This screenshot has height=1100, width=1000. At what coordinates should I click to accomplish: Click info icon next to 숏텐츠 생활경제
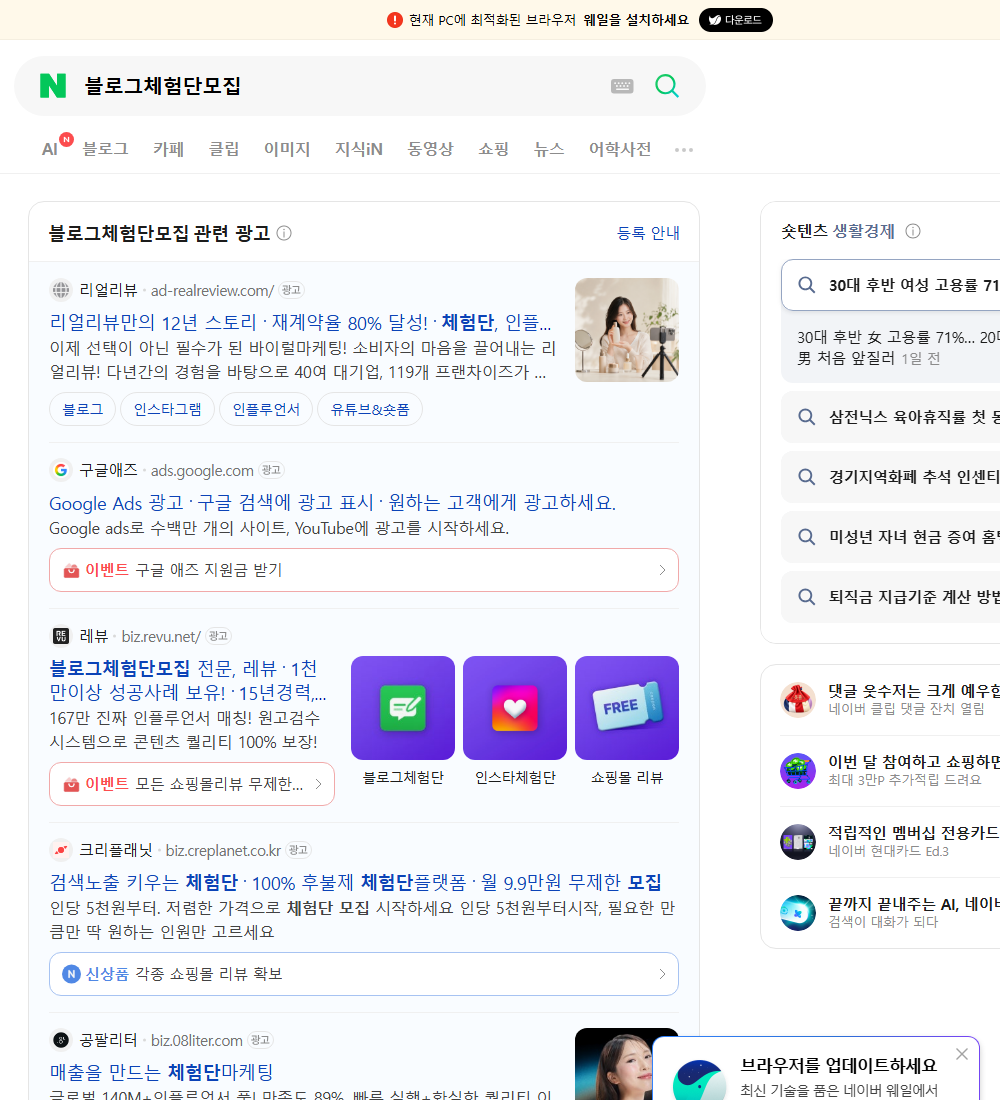(913, 231)
